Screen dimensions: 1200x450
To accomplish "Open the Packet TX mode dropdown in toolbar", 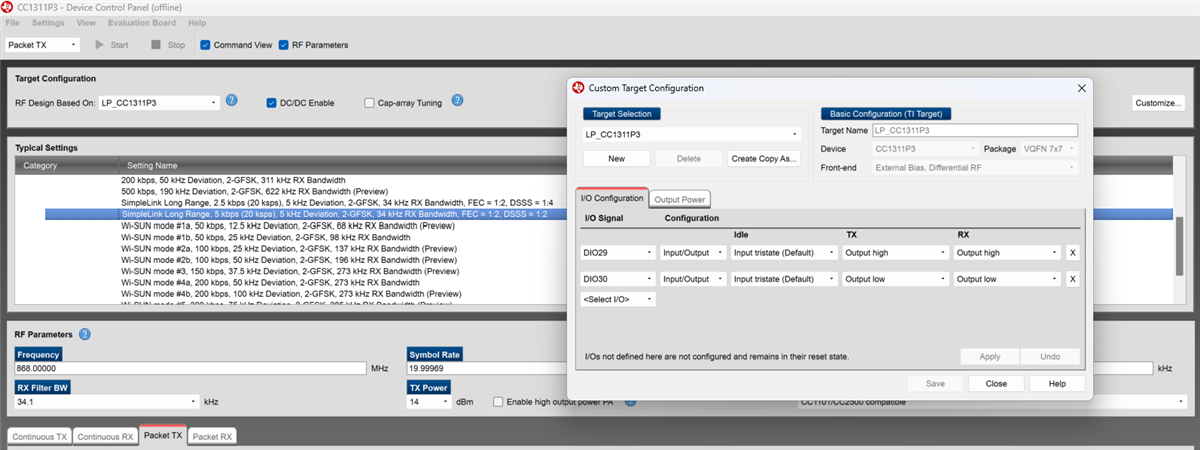I will tap(42, 45).
